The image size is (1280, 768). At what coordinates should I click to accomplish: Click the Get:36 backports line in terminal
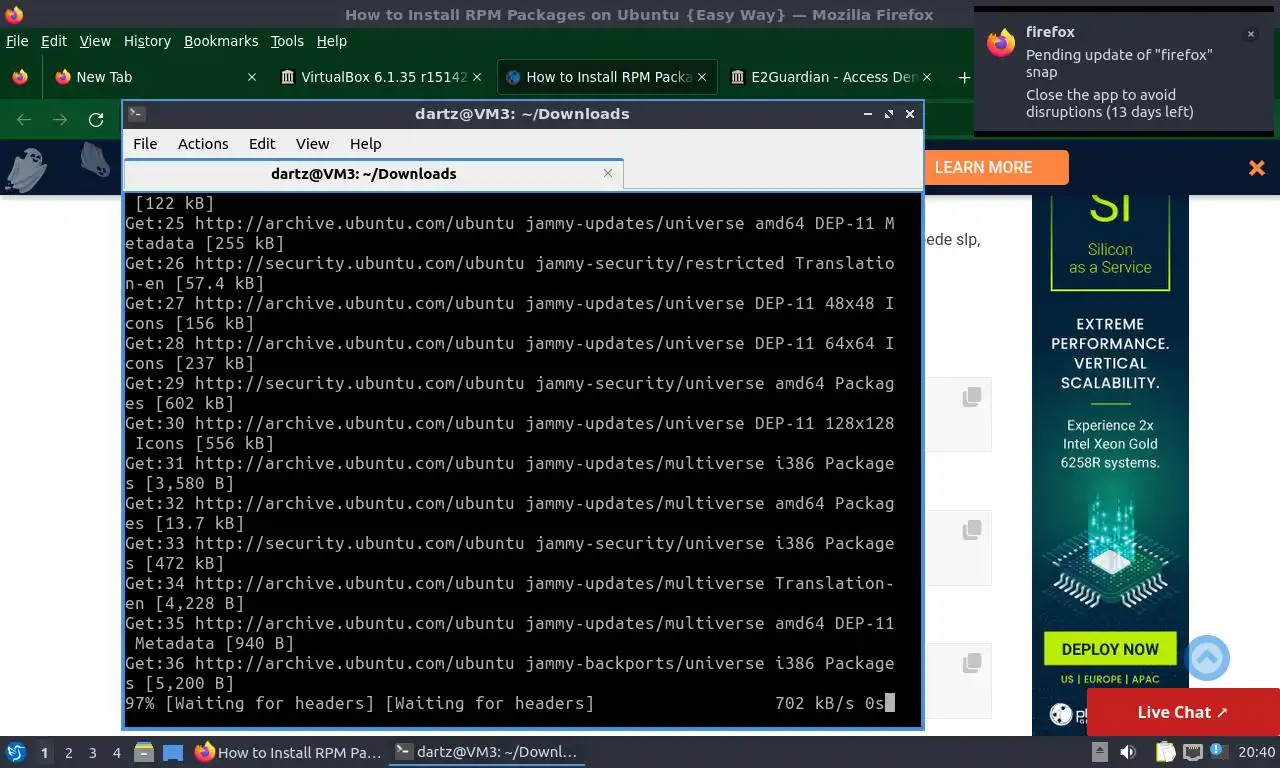(510, 673)
